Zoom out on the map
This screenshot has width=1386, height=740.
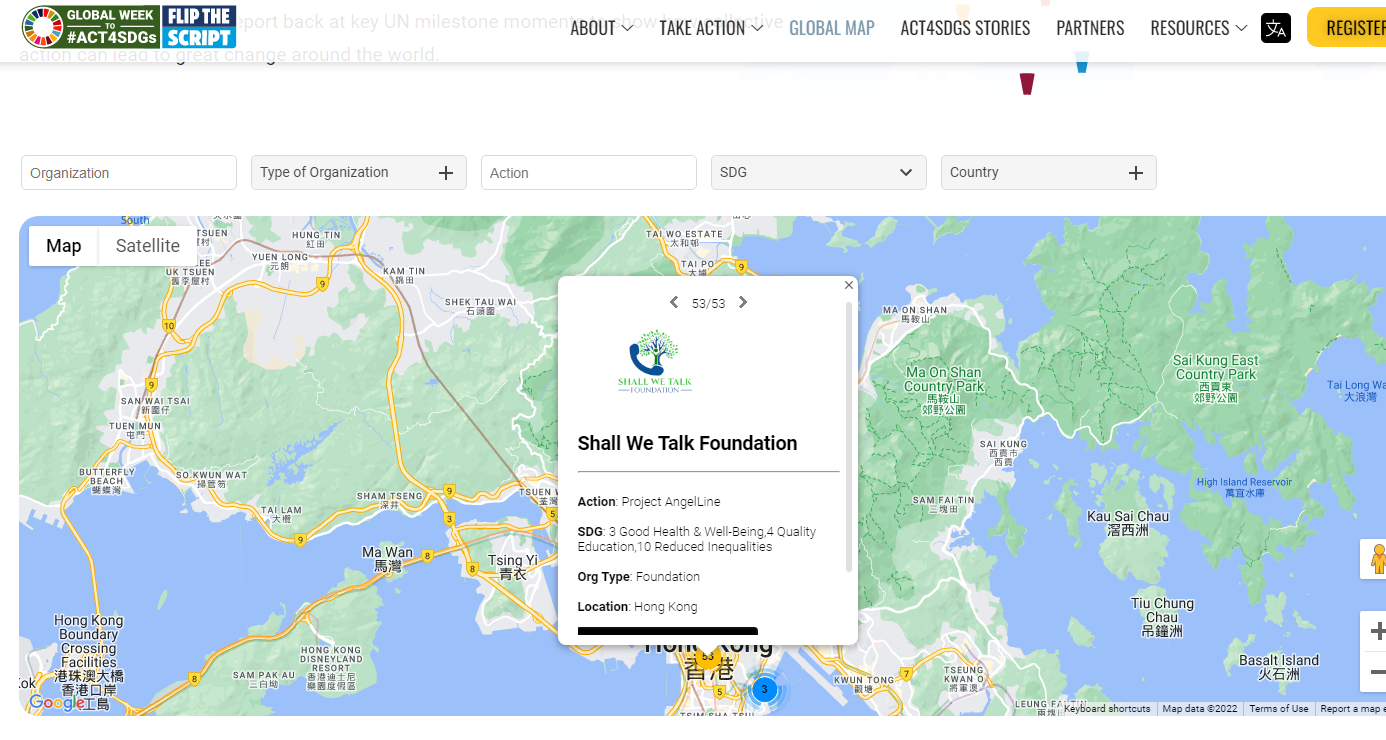click(x=1376, y=671)
